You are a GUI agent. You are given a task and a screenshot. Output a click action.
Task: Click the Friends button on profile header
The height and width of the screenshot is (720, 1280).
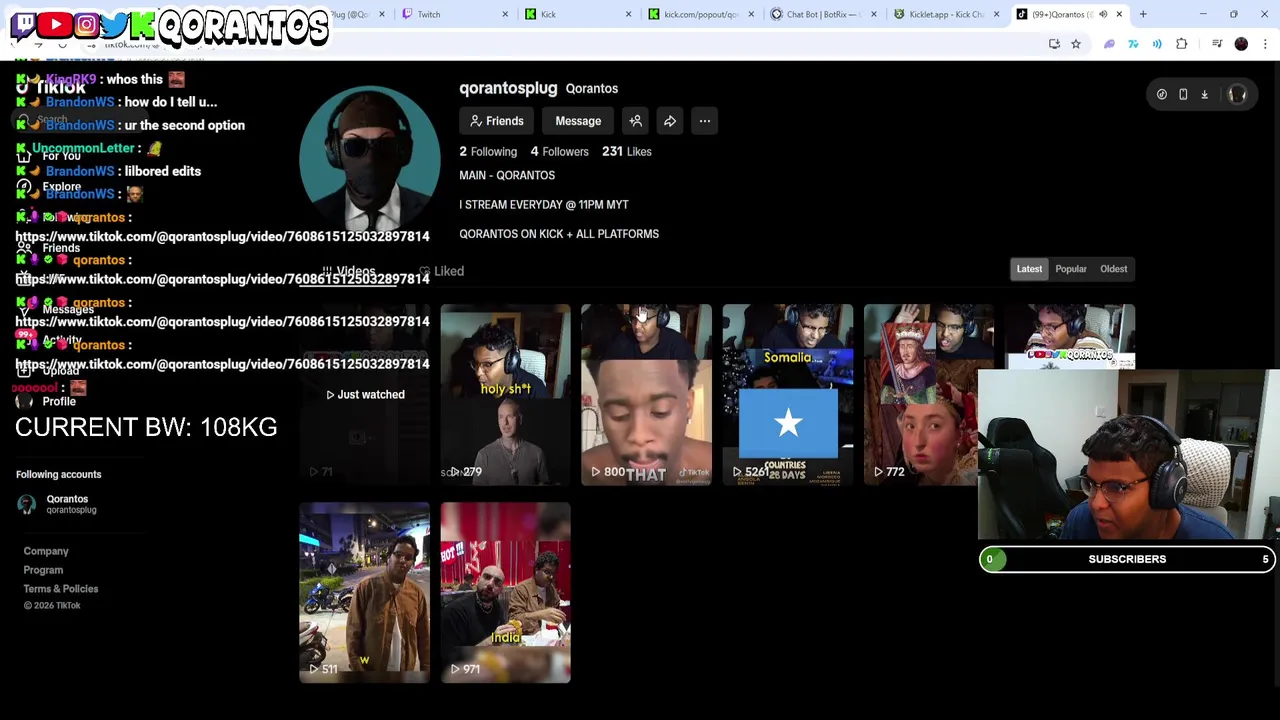click(497, 121)
